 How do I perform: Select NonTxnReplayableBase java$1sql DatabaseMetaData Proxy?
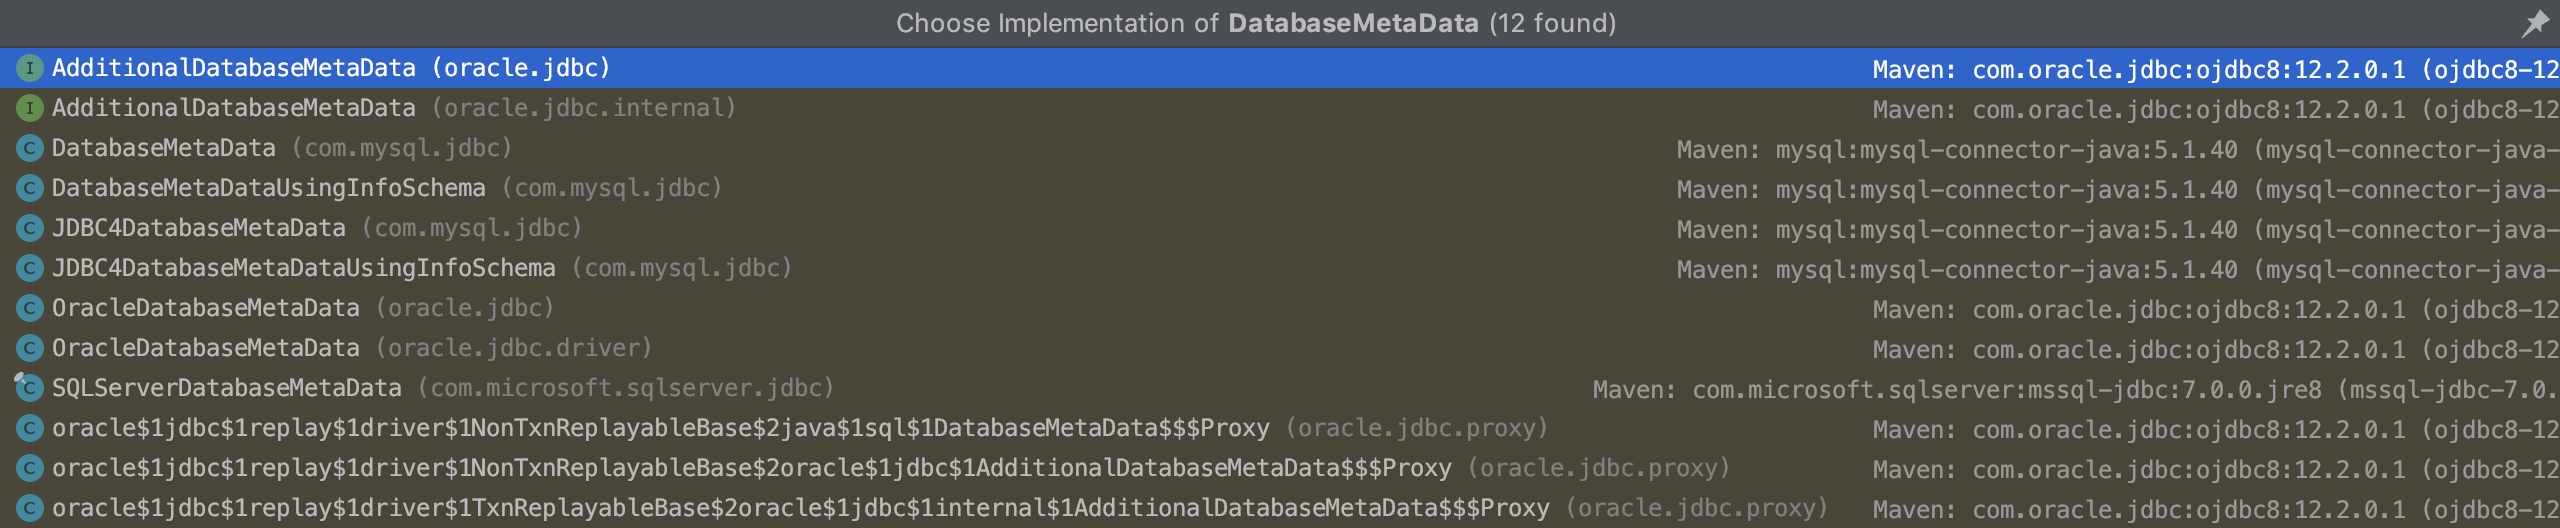pyautogui.click(x=1280, y=428)
